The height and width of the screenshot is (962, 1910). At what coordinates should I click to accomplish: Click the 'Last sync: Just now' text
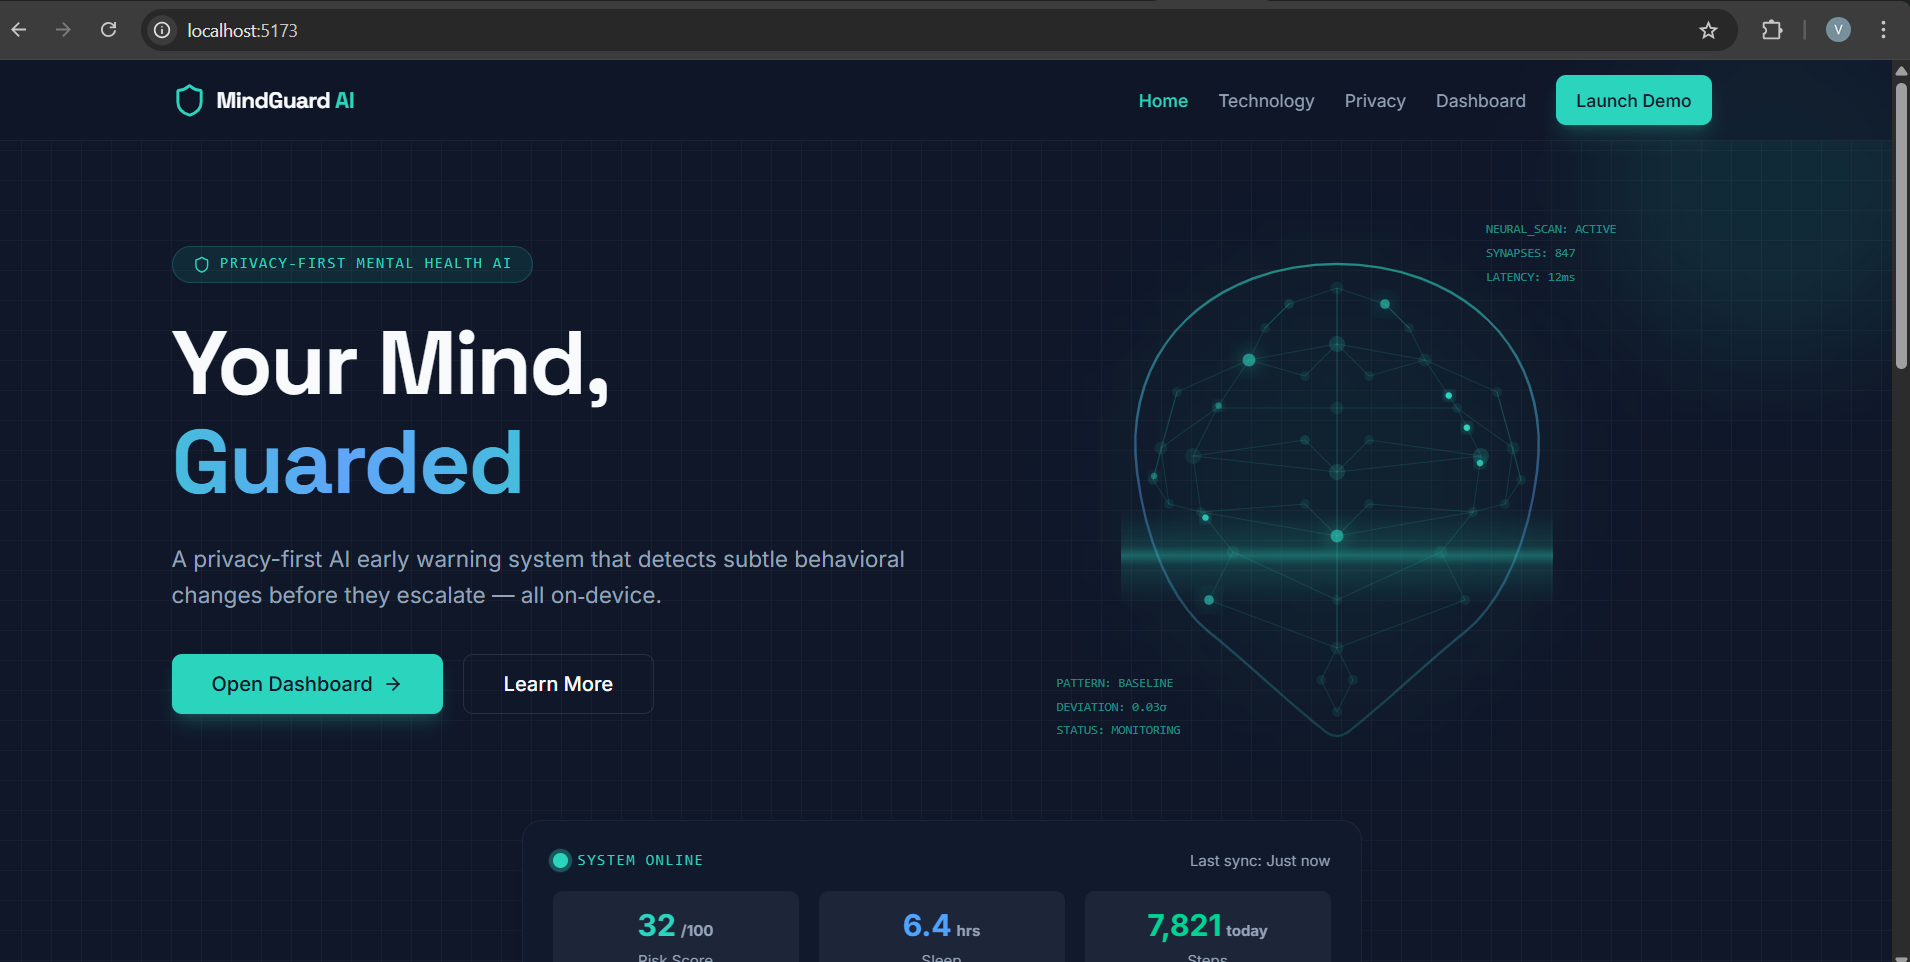pos(1260,861)
